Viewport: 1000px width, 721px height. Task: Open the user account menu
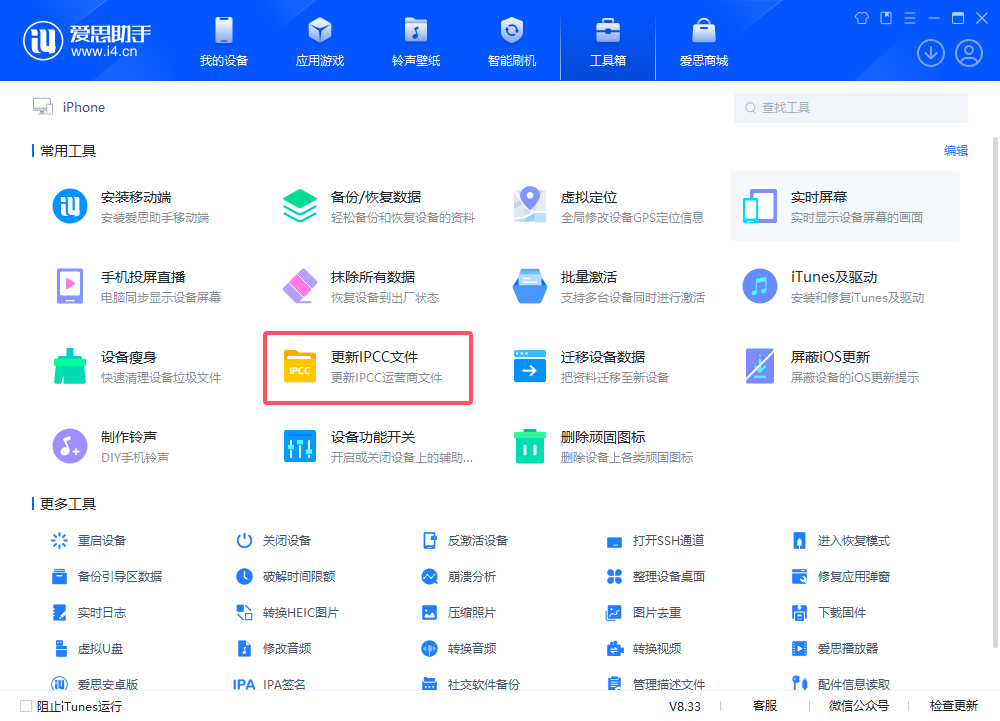click(967, 52)
